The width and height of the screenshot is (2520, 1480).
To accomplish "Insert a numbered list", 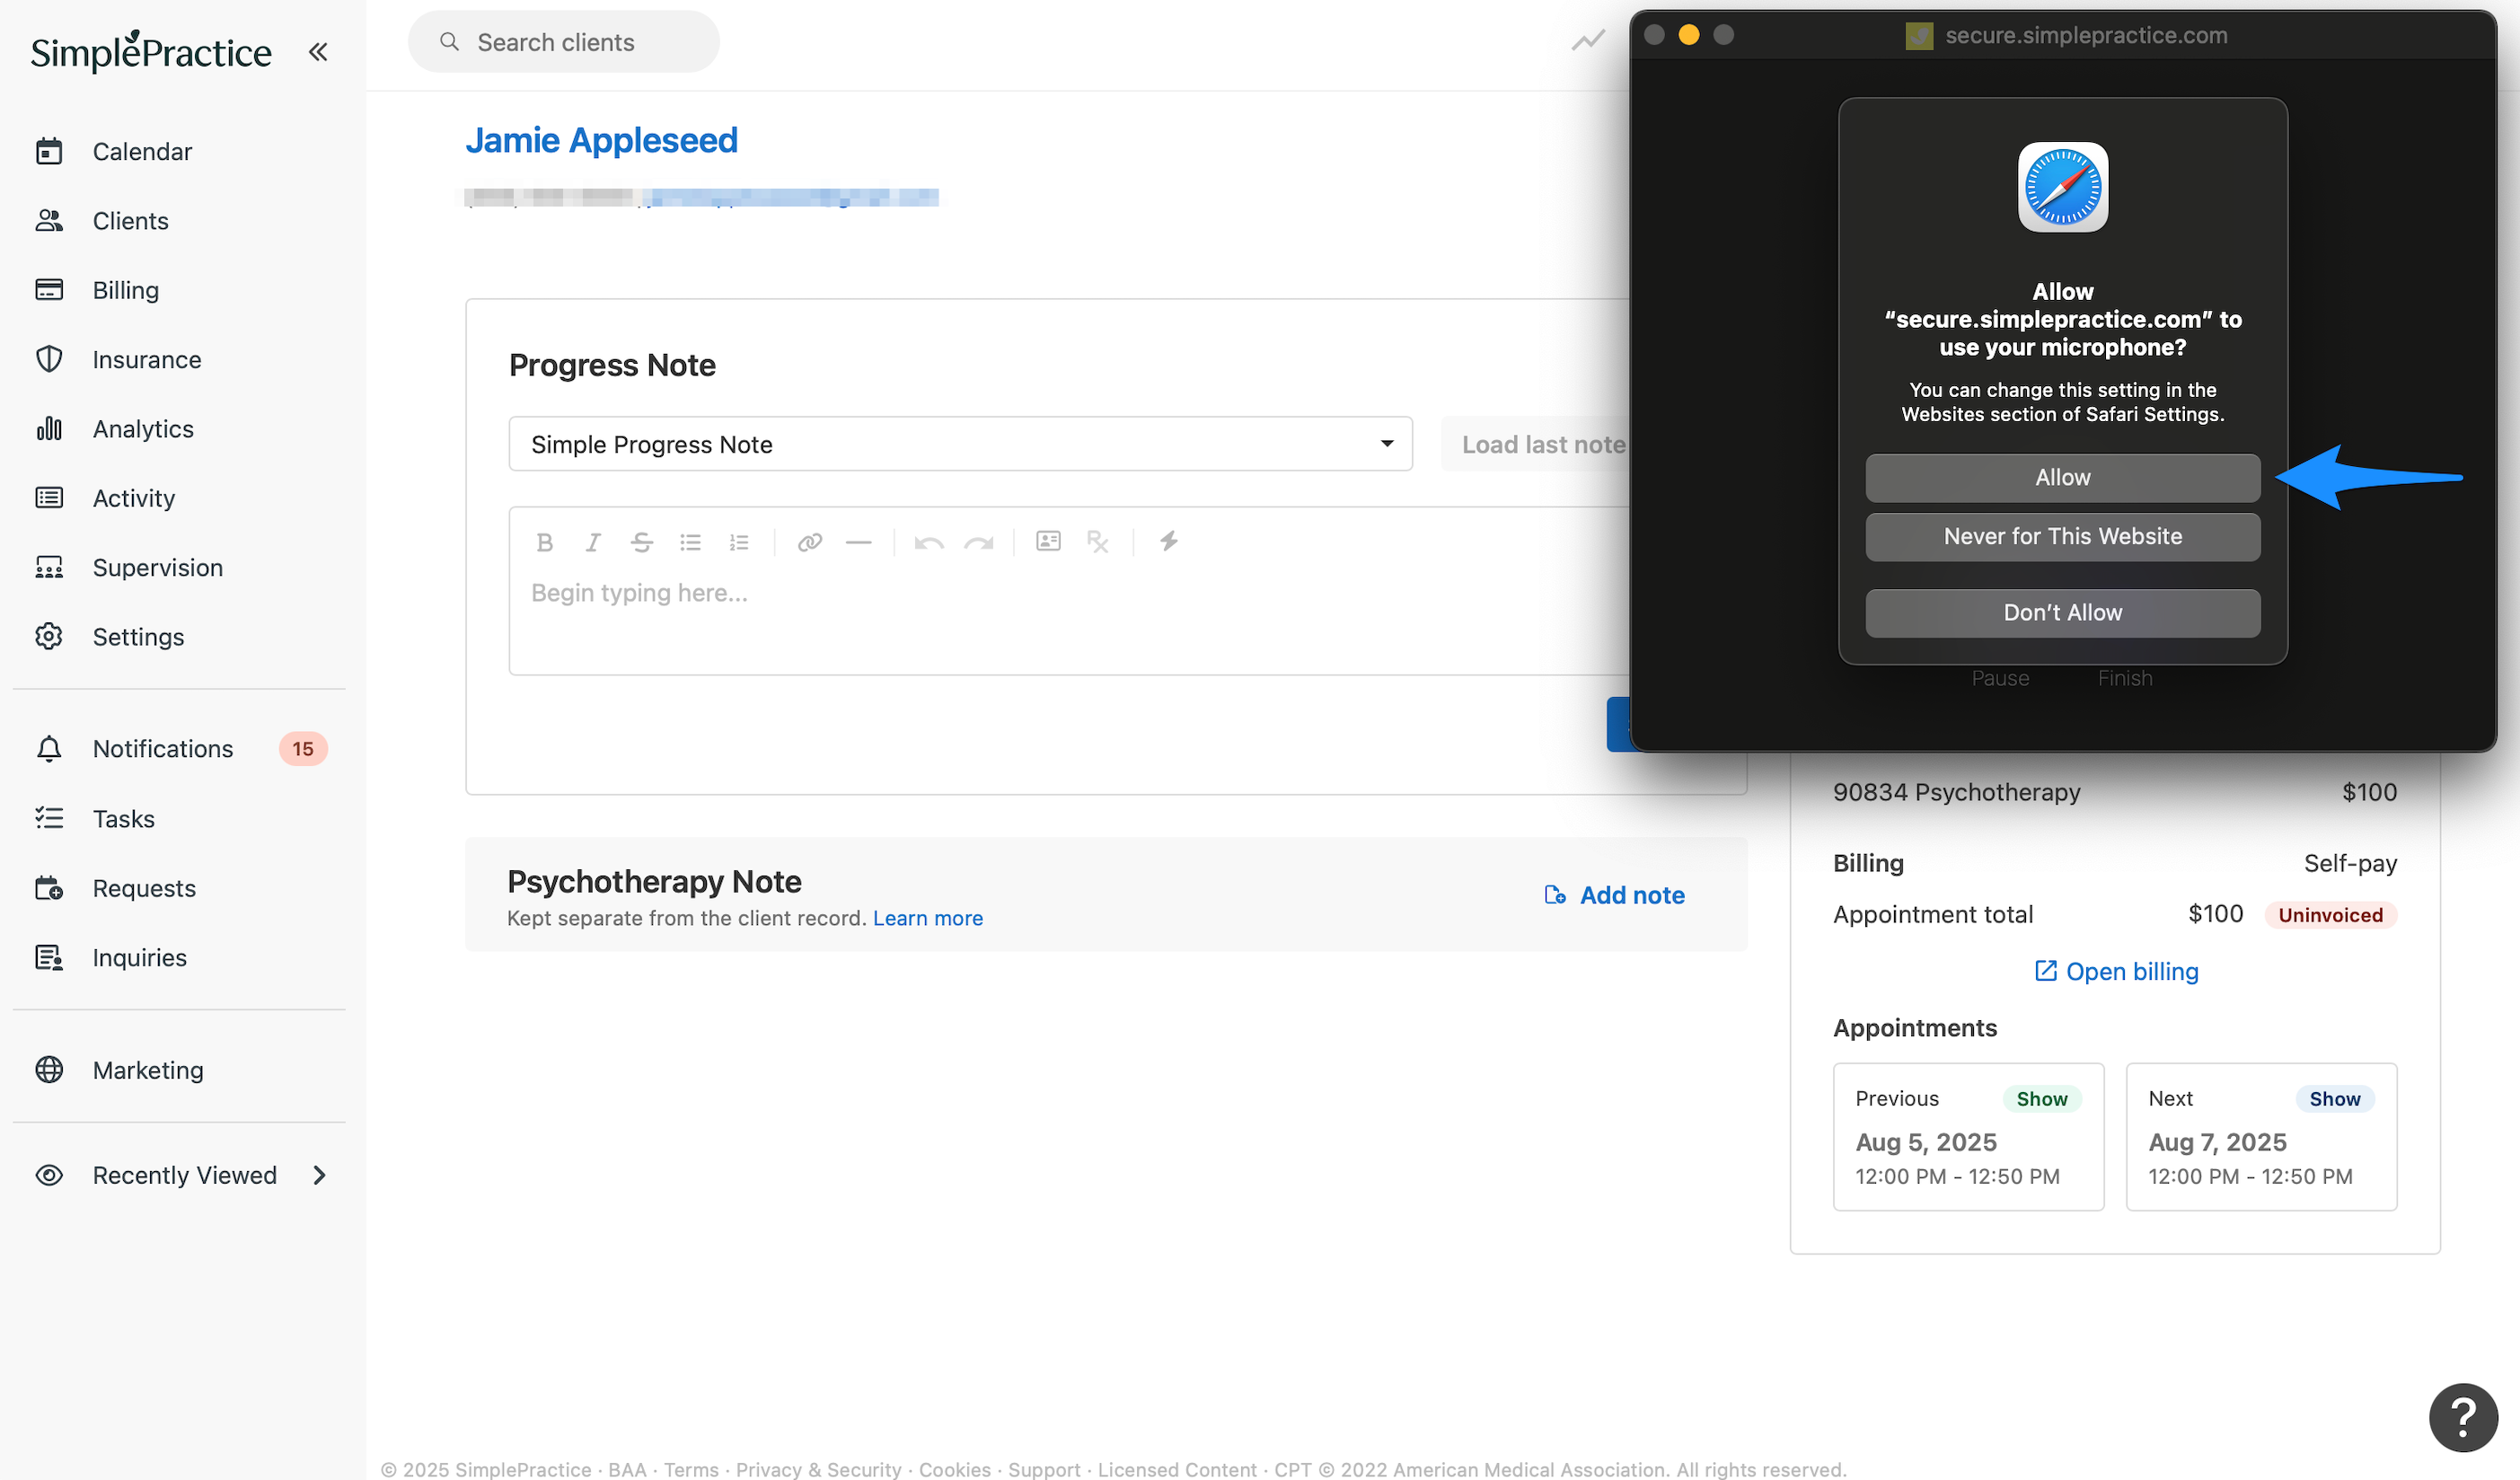I will tap(739, 542).
